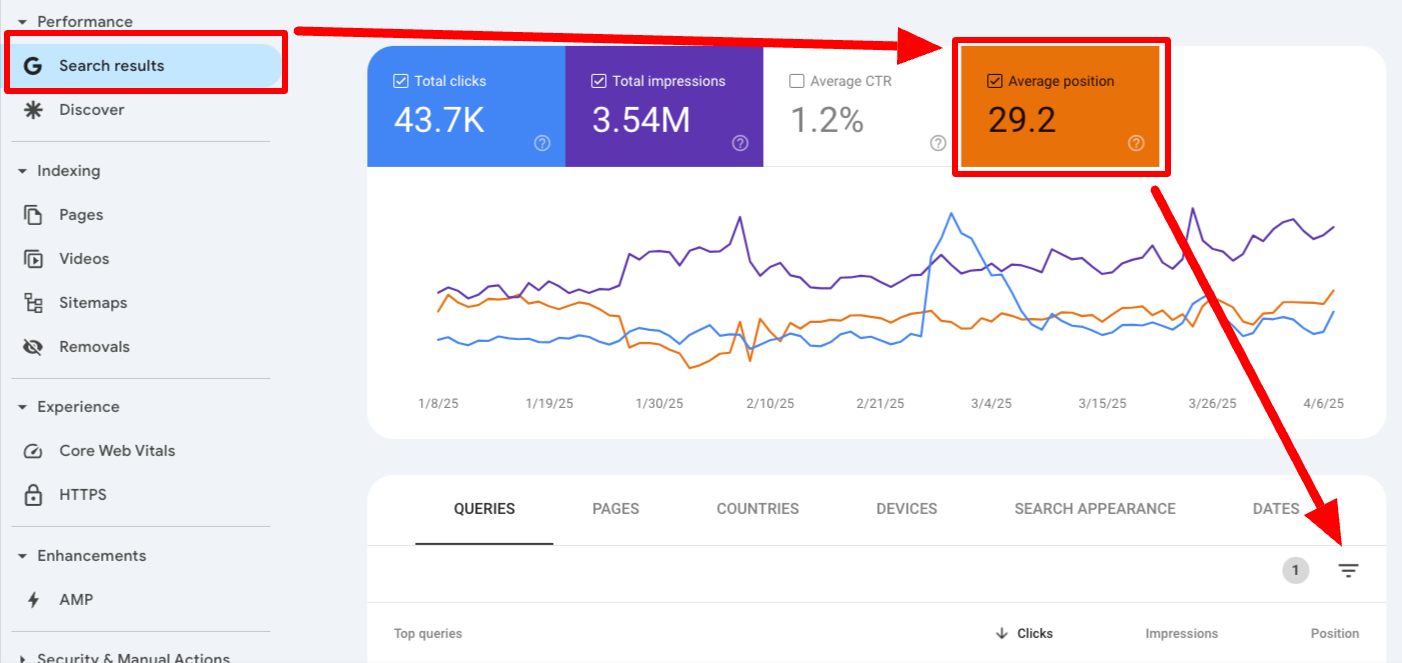The height and width of the screenshot is (663, 1402).
Task: Collapse the Performance section
Action: pos(22,22)
